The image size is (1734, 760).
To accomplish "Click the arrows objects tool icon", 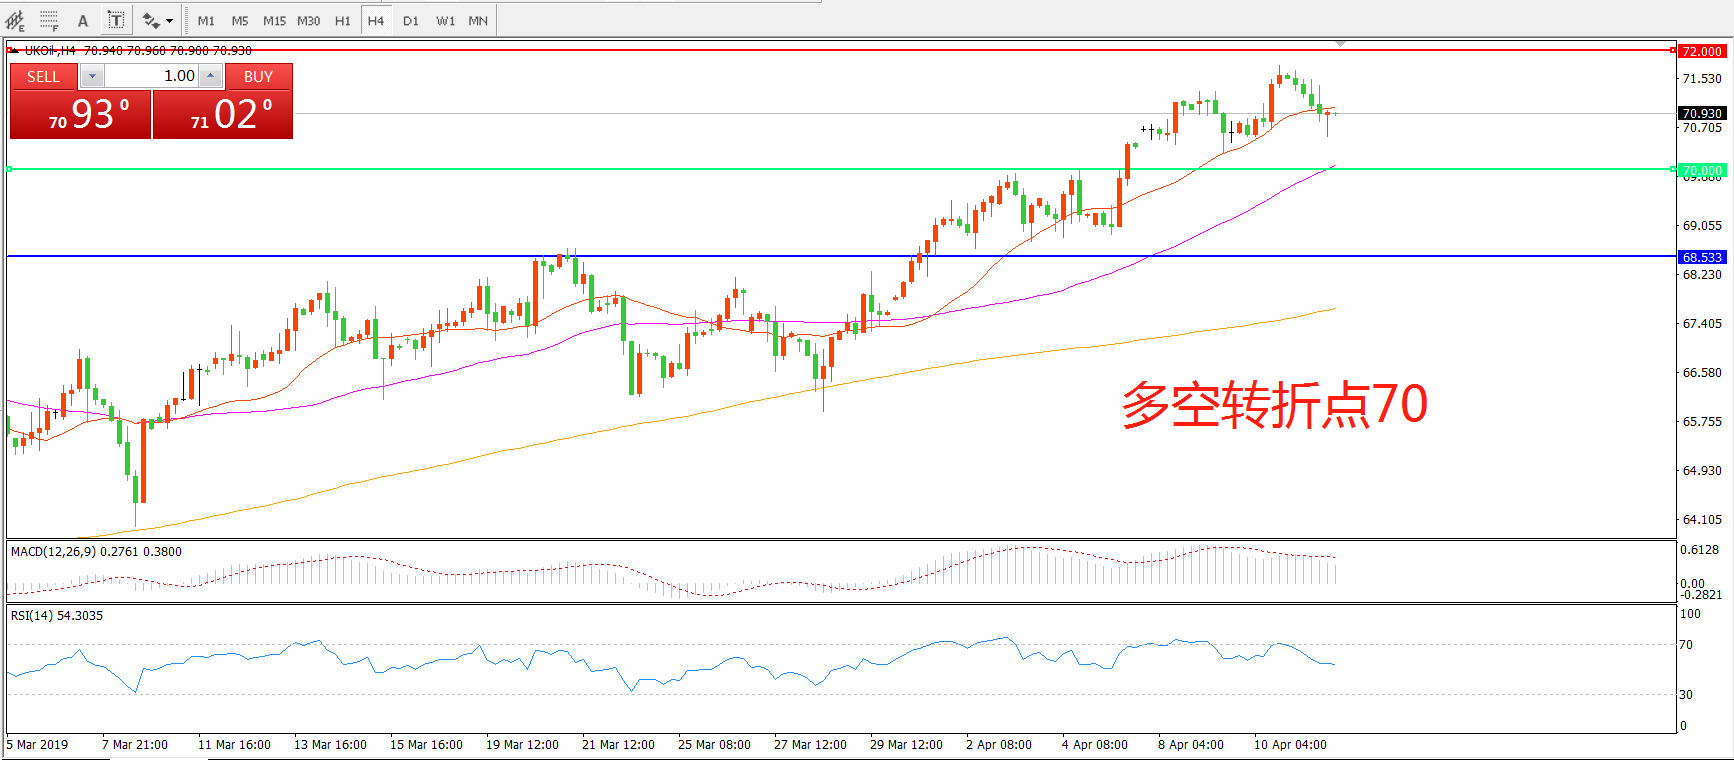I will click(150, 20).
